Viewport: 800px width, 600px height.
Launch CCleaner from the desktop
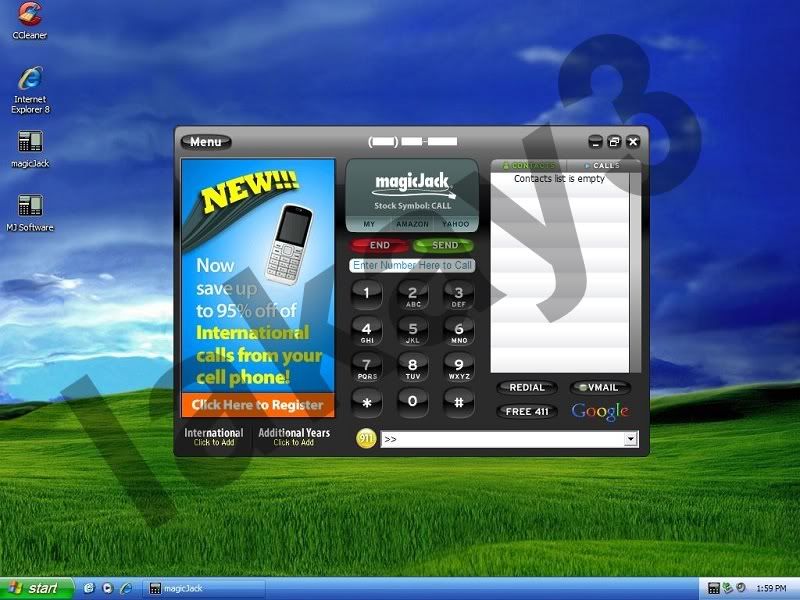(28, 18)
